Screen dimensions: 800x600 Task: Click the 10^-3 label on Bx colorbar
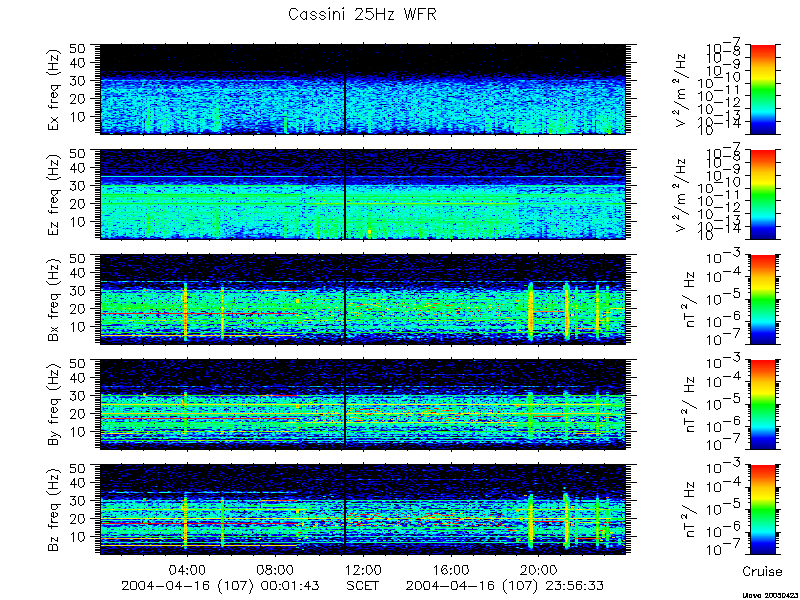(x=724, y=257)
